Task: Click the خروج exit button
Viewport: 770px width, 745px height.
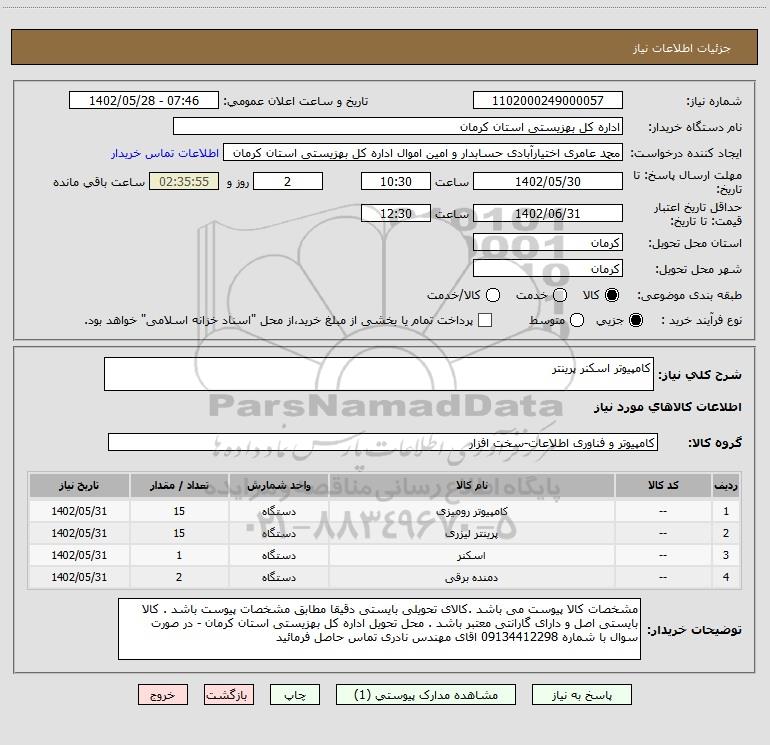Action: coord(163,695)
